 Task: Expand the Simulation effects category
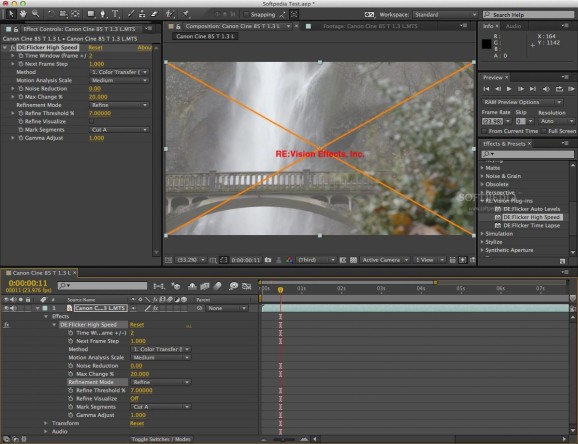point(482,234)
